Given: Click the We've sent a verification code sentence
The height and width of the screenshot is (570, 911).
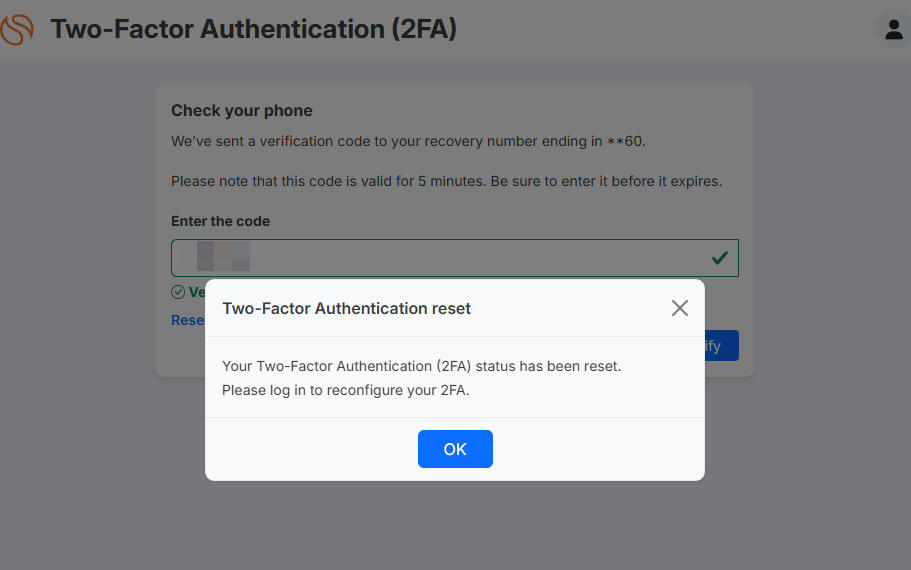Looking at the screenshot, I should click(x=408, y=141).
